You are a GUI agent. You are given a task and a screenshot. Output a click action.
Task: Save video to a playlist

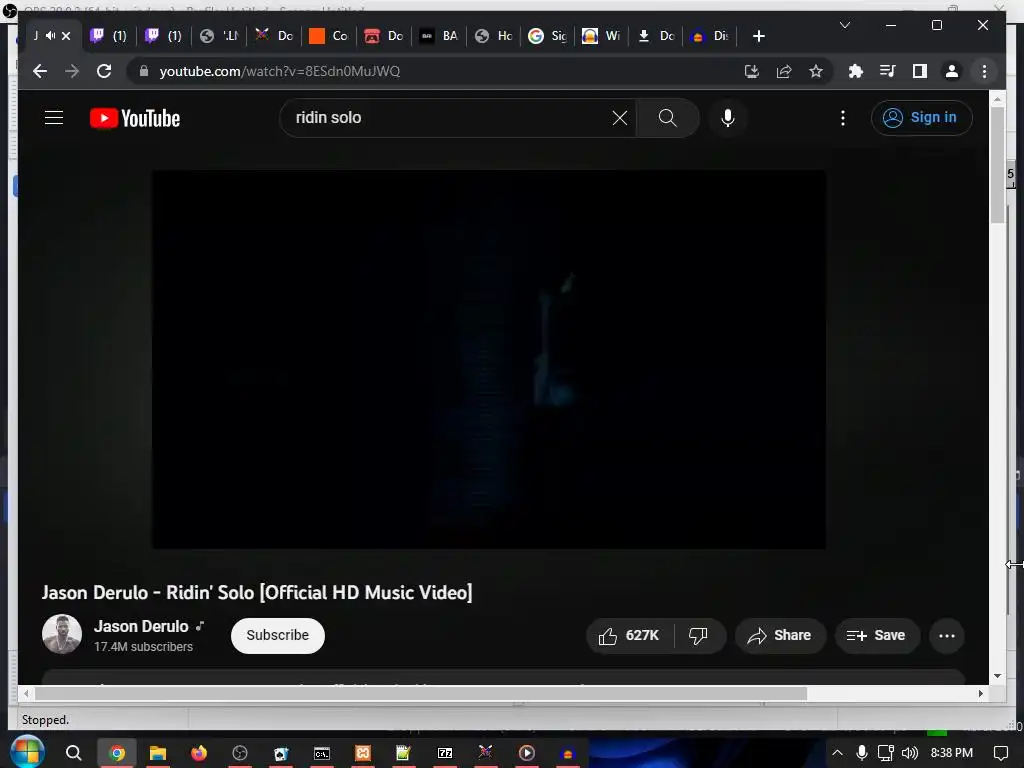(876, 635)
